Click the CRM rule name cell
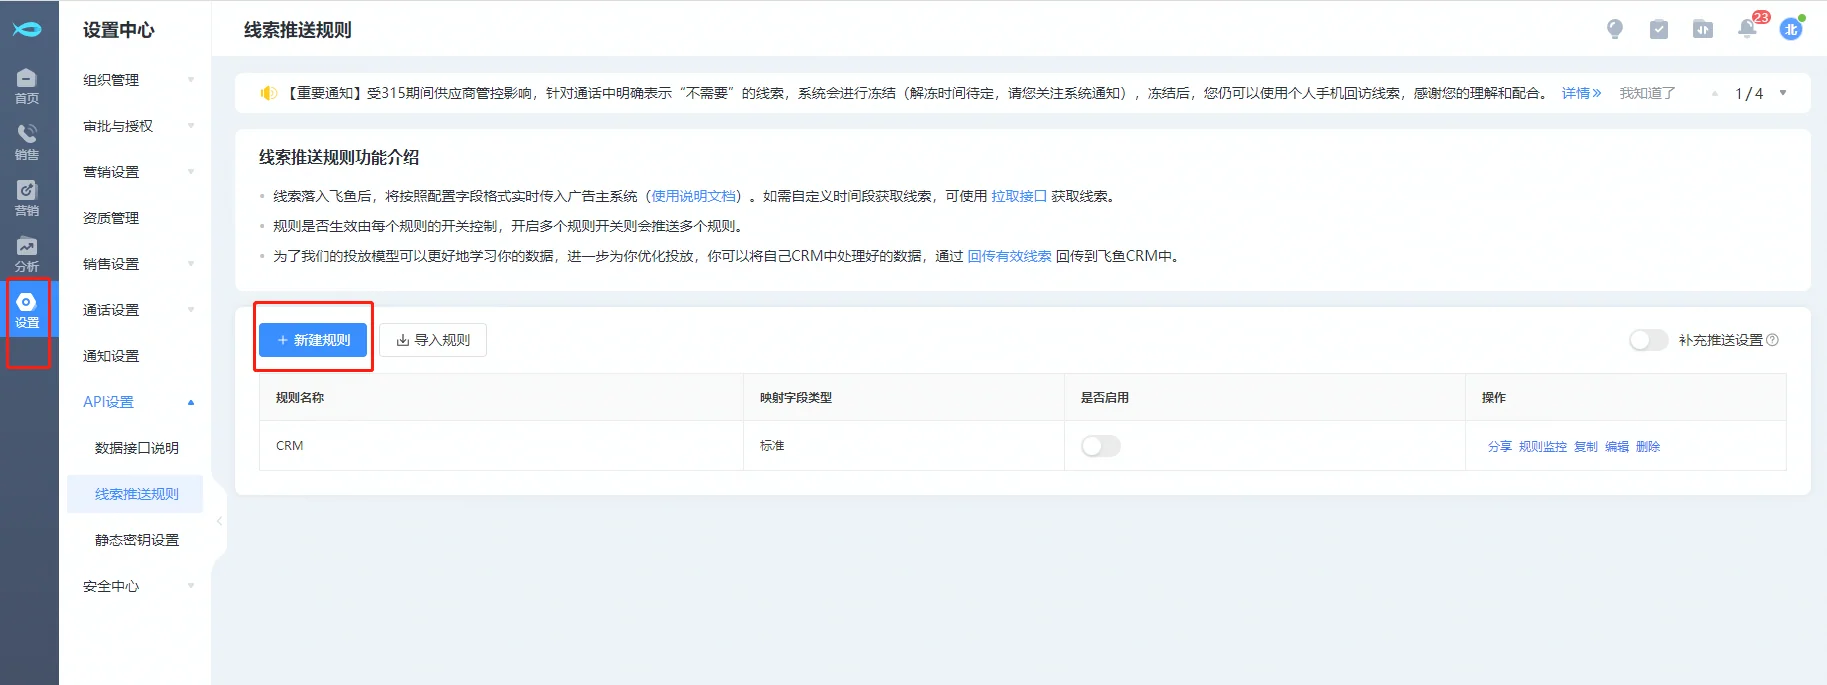The height and width of the screenshot is (685, 1827). pos(501,446)
